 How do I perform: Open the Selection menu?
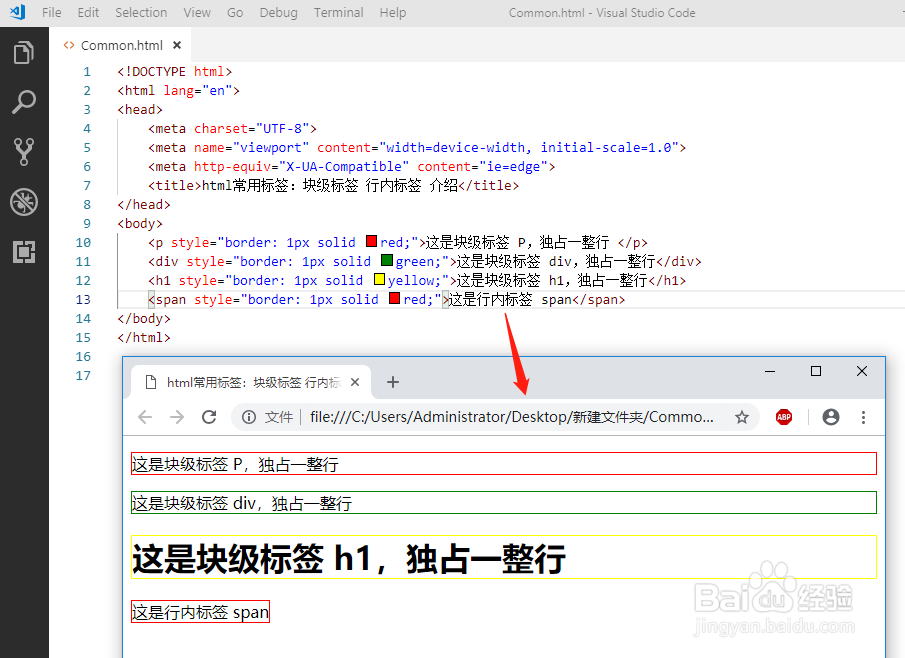click(x=141, y=12)
